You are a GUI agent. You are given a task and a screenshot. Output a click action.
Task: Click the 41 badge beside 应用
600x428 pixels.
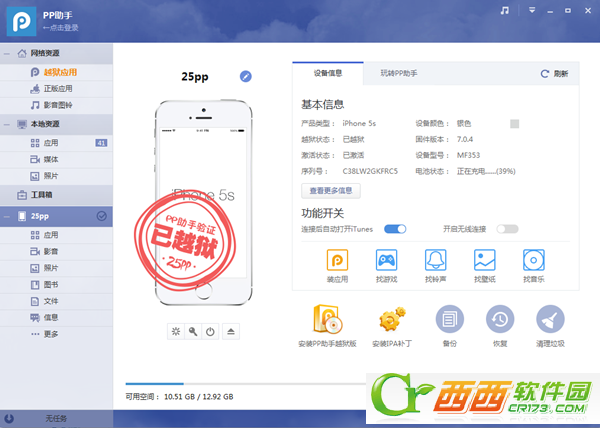(101, 143)
